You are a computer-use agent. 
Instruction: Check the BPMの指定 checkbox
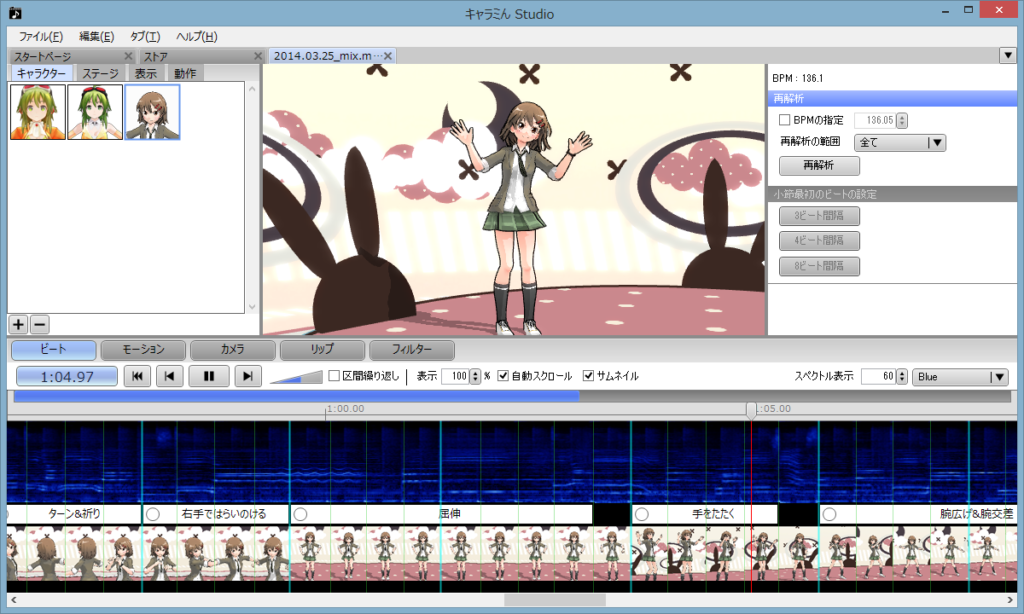tap(785, 120)
